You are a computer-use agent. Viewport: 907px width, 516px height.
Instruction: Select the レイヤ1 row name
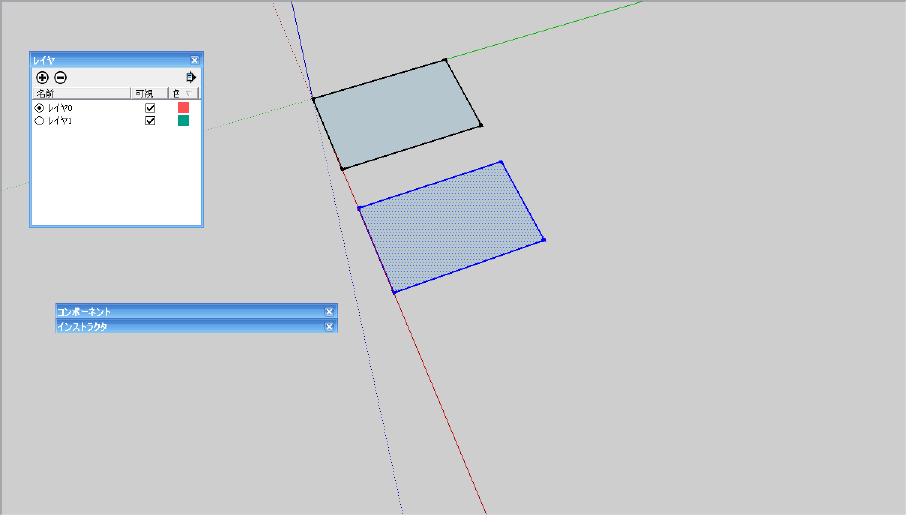click(60, 121)
